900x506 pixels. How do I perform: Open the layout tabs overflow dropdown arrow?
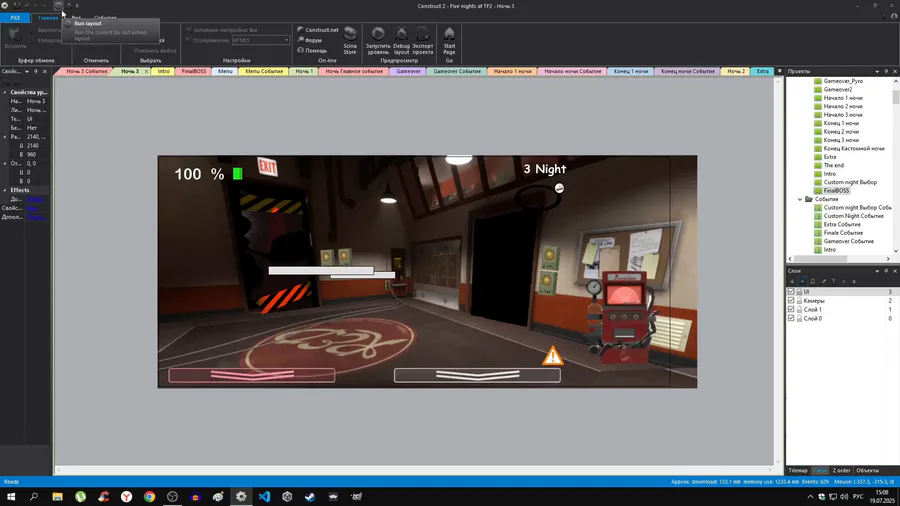tap(779, 71)
